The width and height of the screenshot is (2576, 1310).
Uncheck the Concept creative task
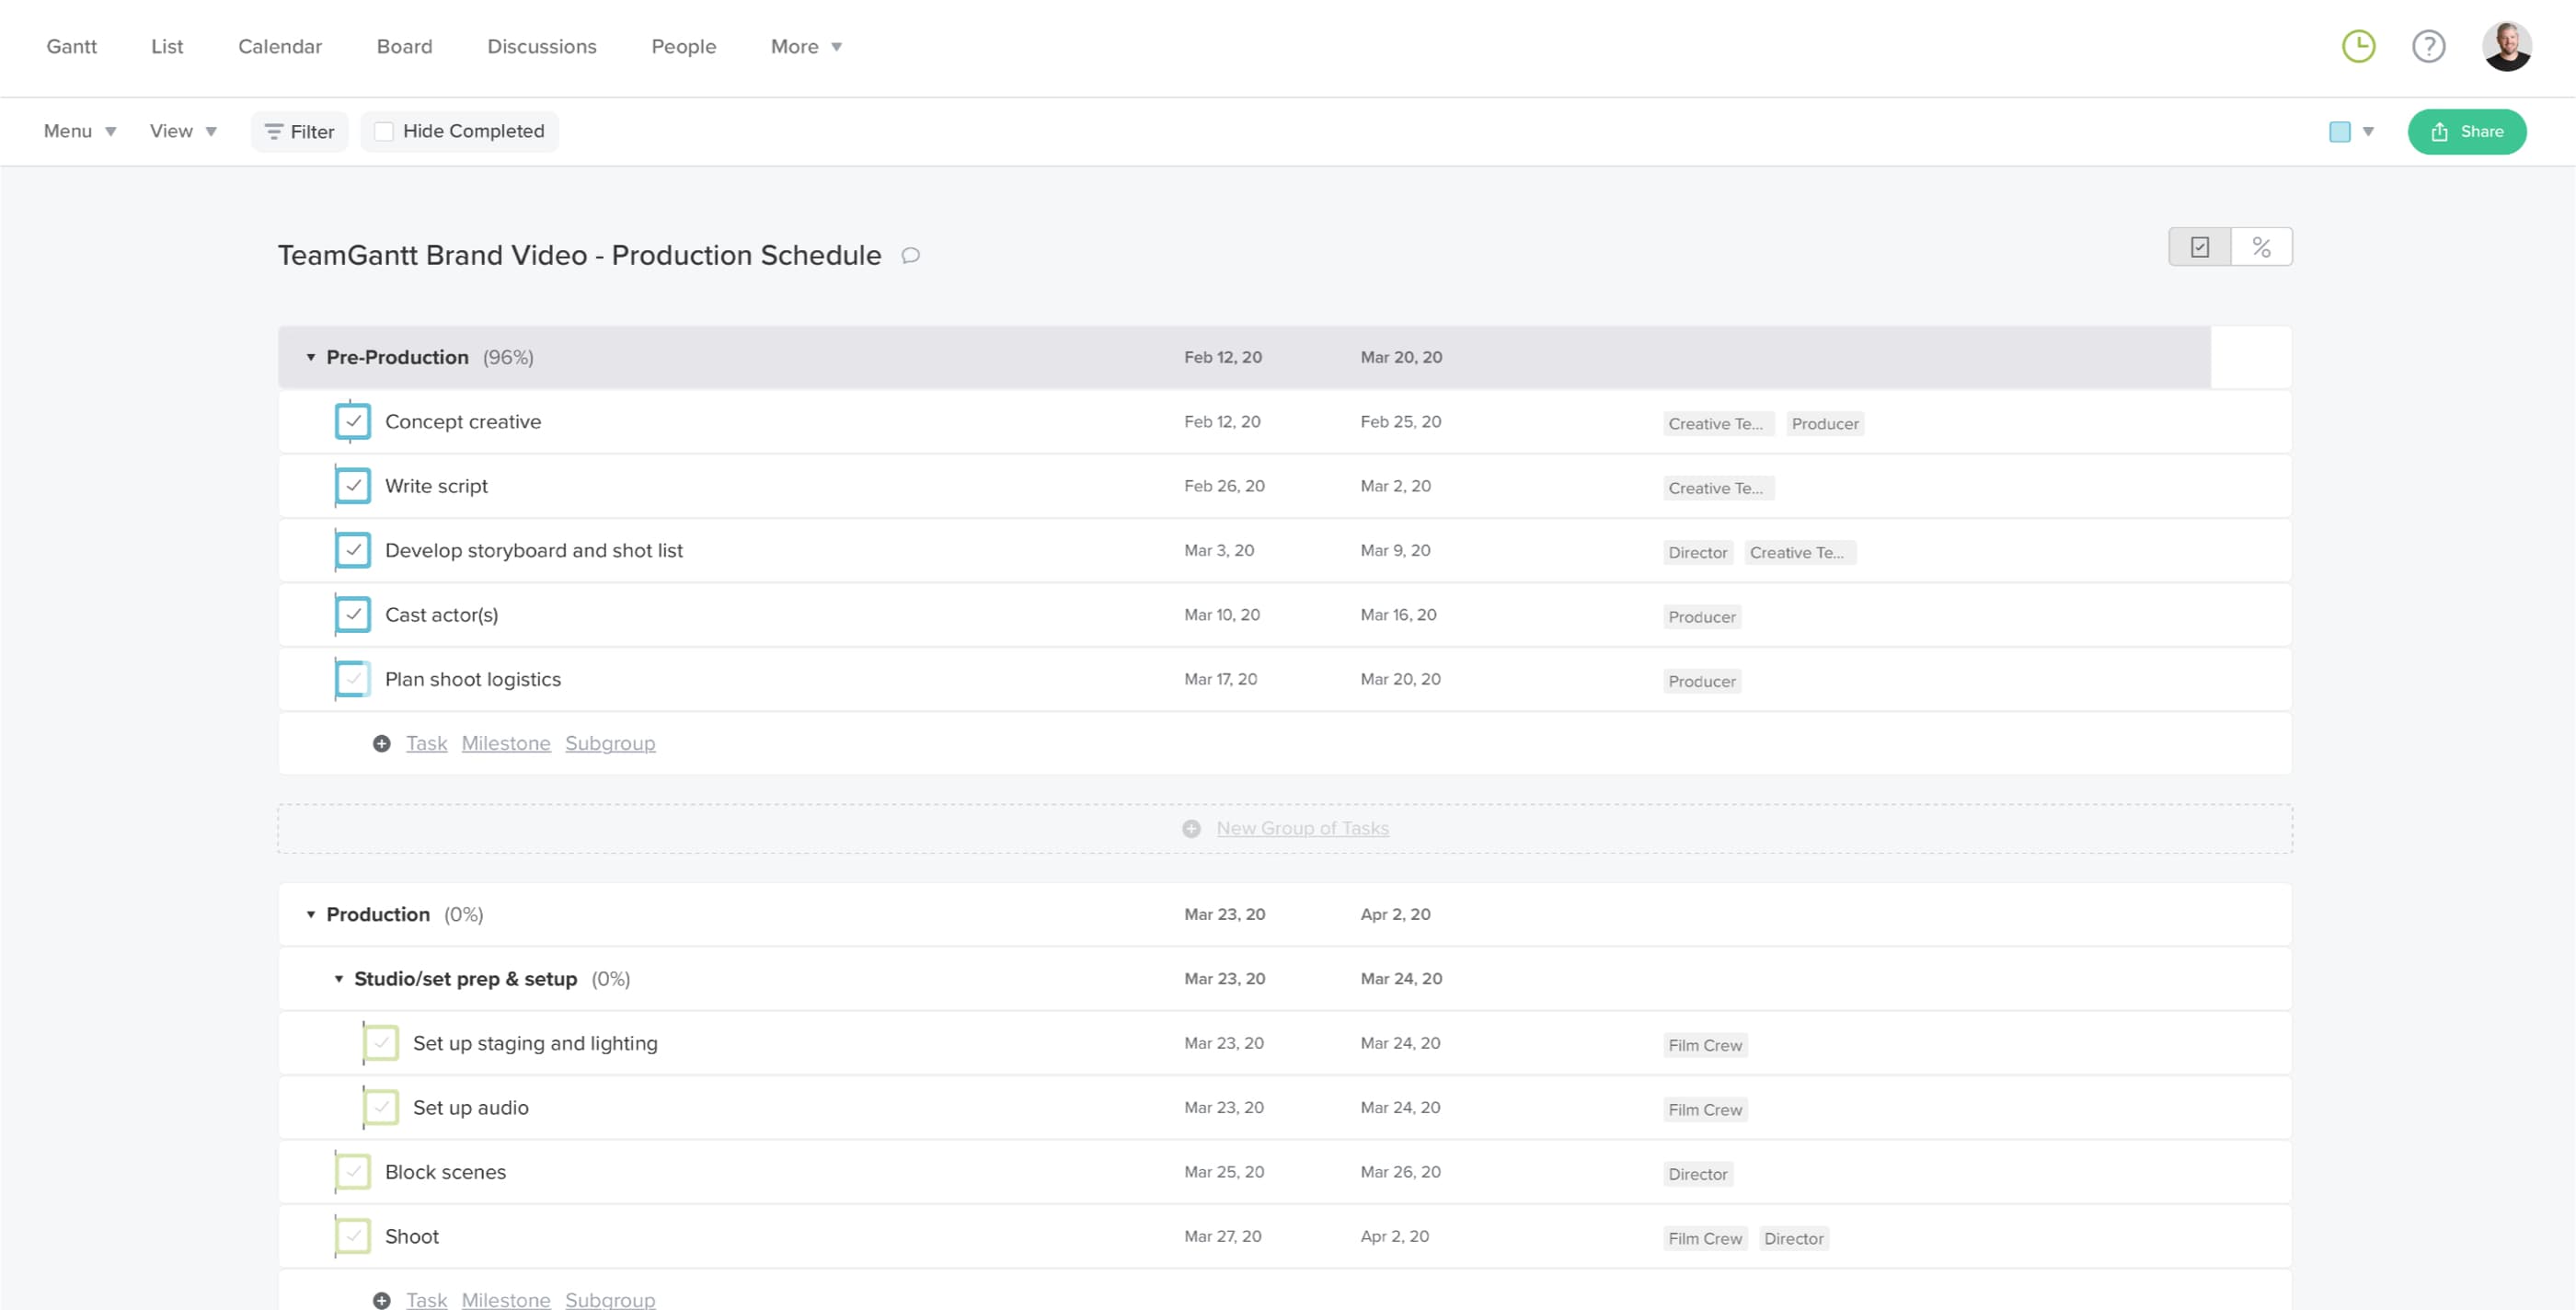click(x=352, y=421)
